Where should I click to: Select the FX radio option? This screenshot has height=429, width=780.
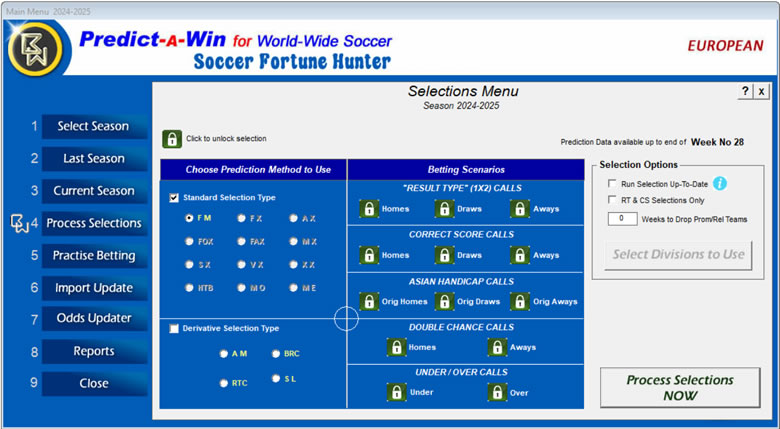pos(241,218)
